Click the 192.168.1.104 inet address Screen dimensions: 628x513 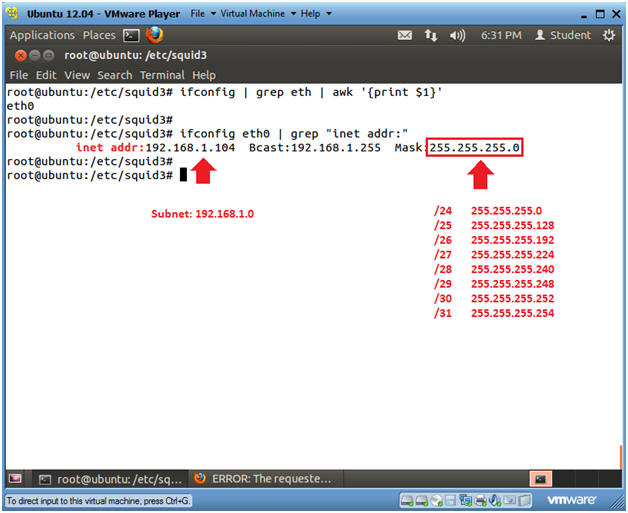[190, 147]
